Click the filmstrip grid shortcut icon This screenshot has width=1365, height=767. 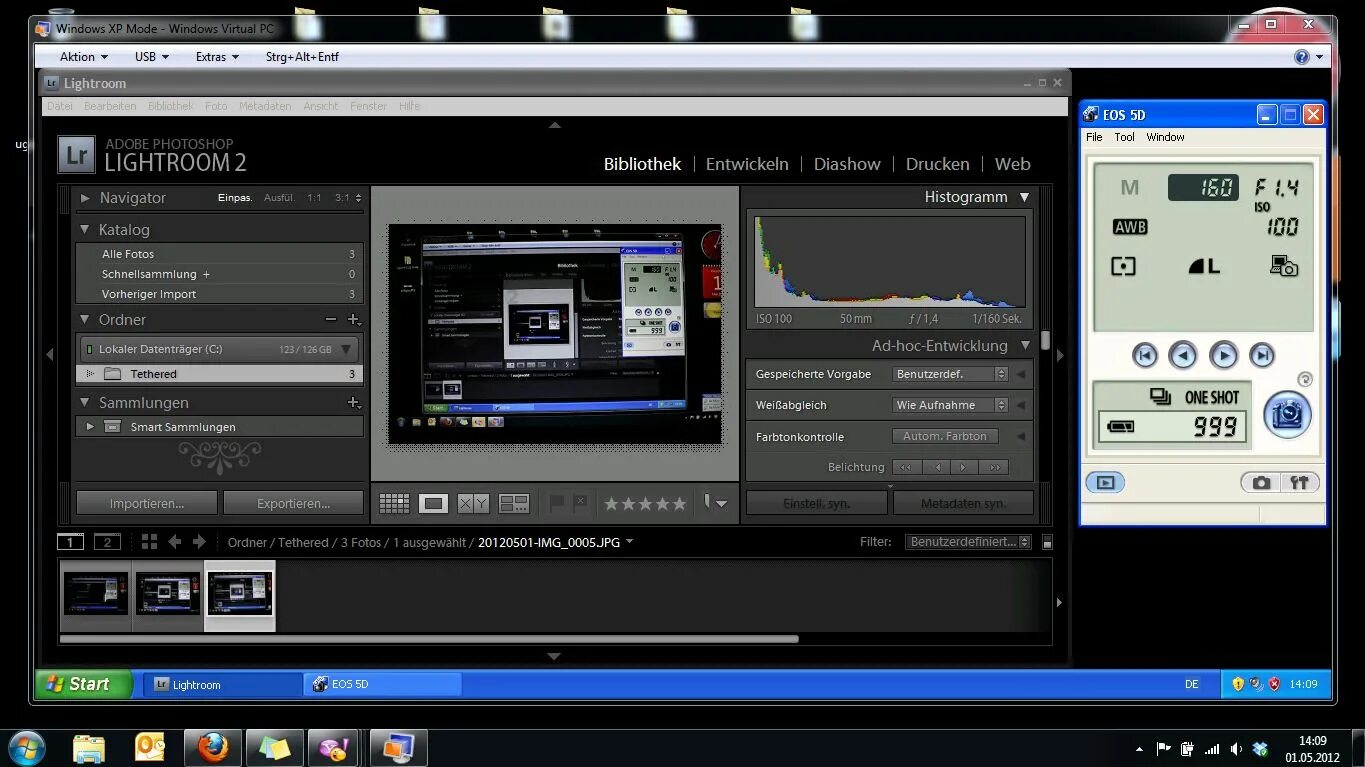pos(149,542)
